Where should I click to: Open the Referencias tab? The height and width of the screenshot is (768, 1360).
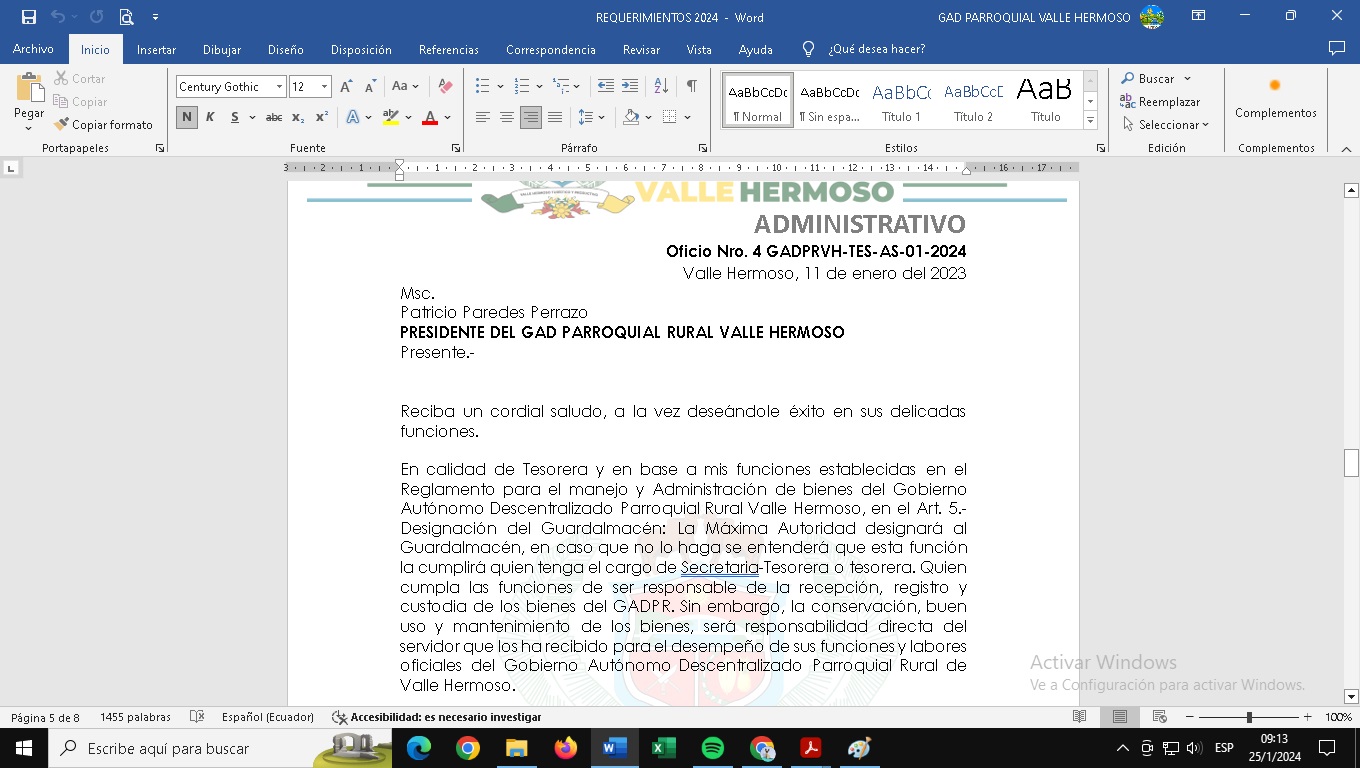click(x=448, y=49)
